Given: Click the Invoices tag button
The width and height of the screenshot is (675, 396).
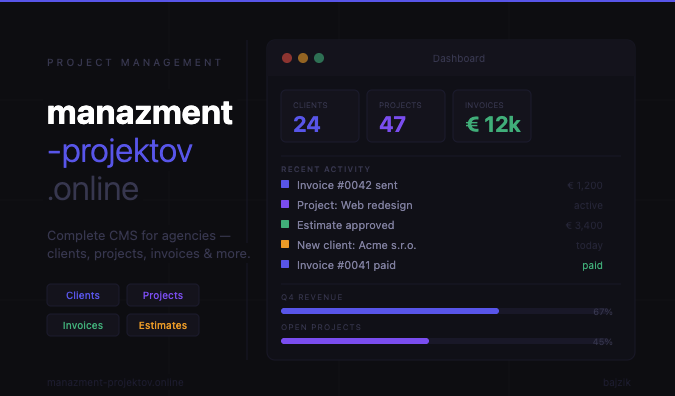Looking at the screenshot, I should point(83,325).
